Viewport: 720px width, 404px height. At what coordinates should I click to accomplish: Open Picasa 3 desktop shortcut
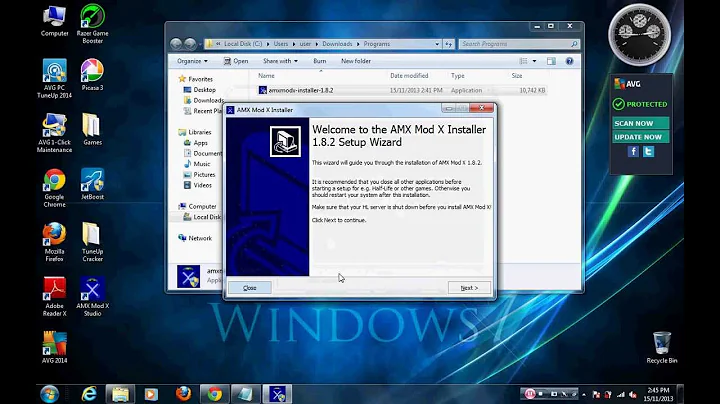click(92, 74)
